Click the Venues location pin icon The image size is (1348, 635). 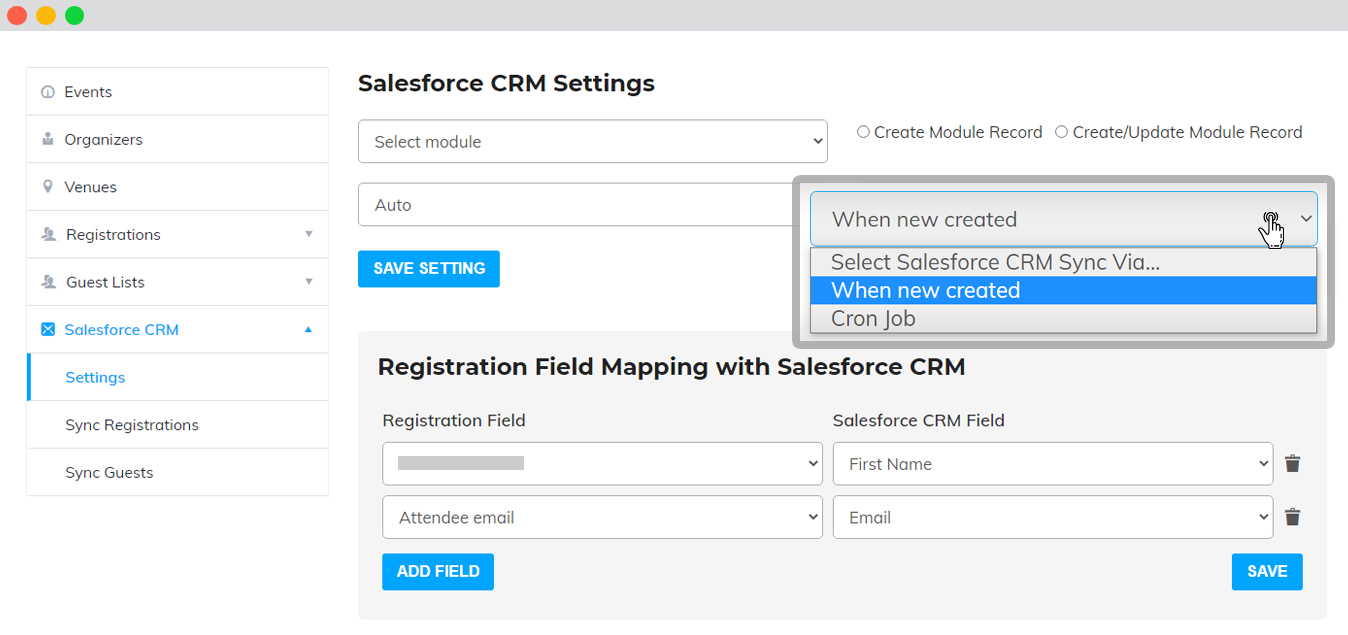coord(47,187)
